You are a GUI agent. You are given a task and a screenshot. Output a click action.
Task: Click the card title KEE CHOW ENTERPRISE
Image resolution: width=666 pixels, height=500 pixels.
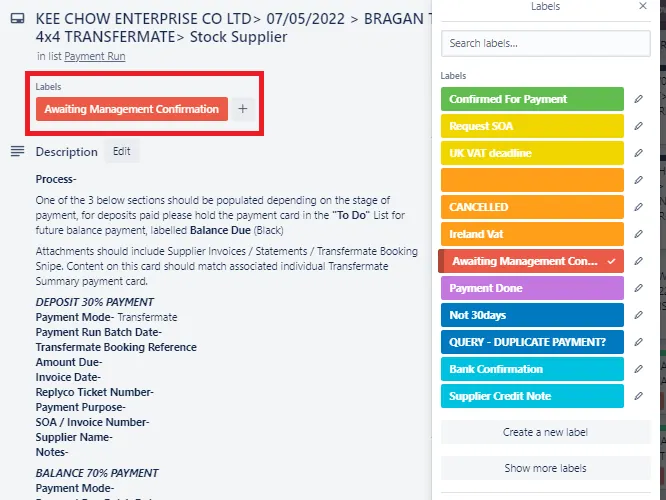point(234,28)
